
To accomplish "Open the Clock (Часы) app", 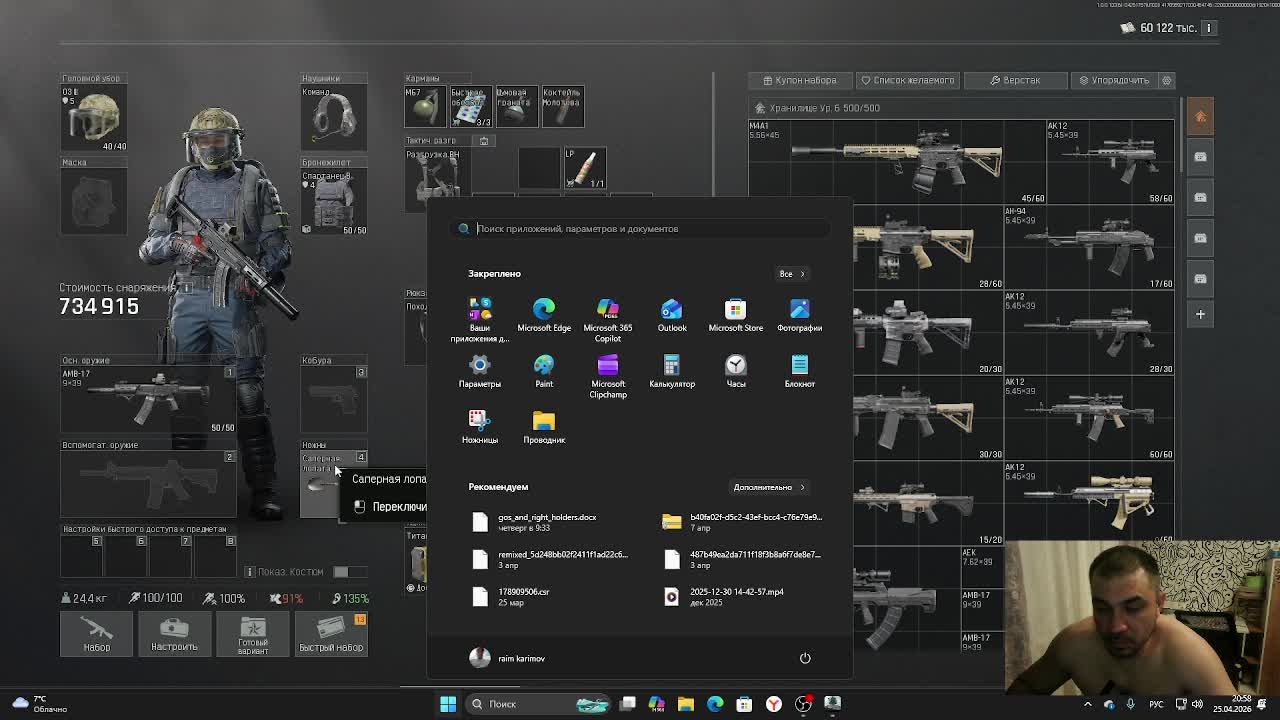I will [736, 371].
